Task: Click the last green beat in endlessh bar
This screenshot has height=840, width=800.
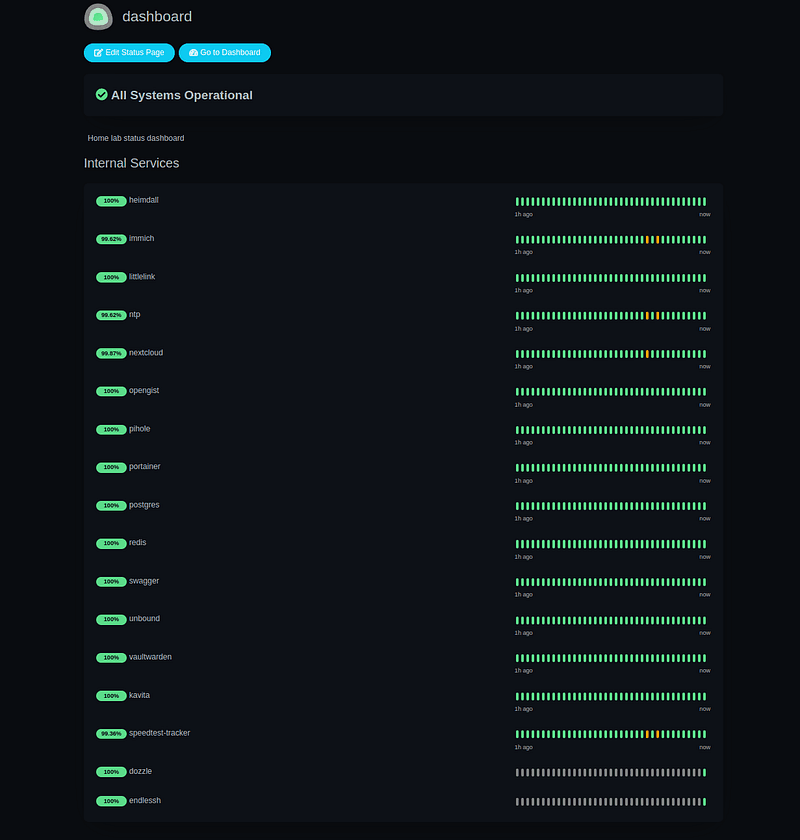Action: [704, 802]
